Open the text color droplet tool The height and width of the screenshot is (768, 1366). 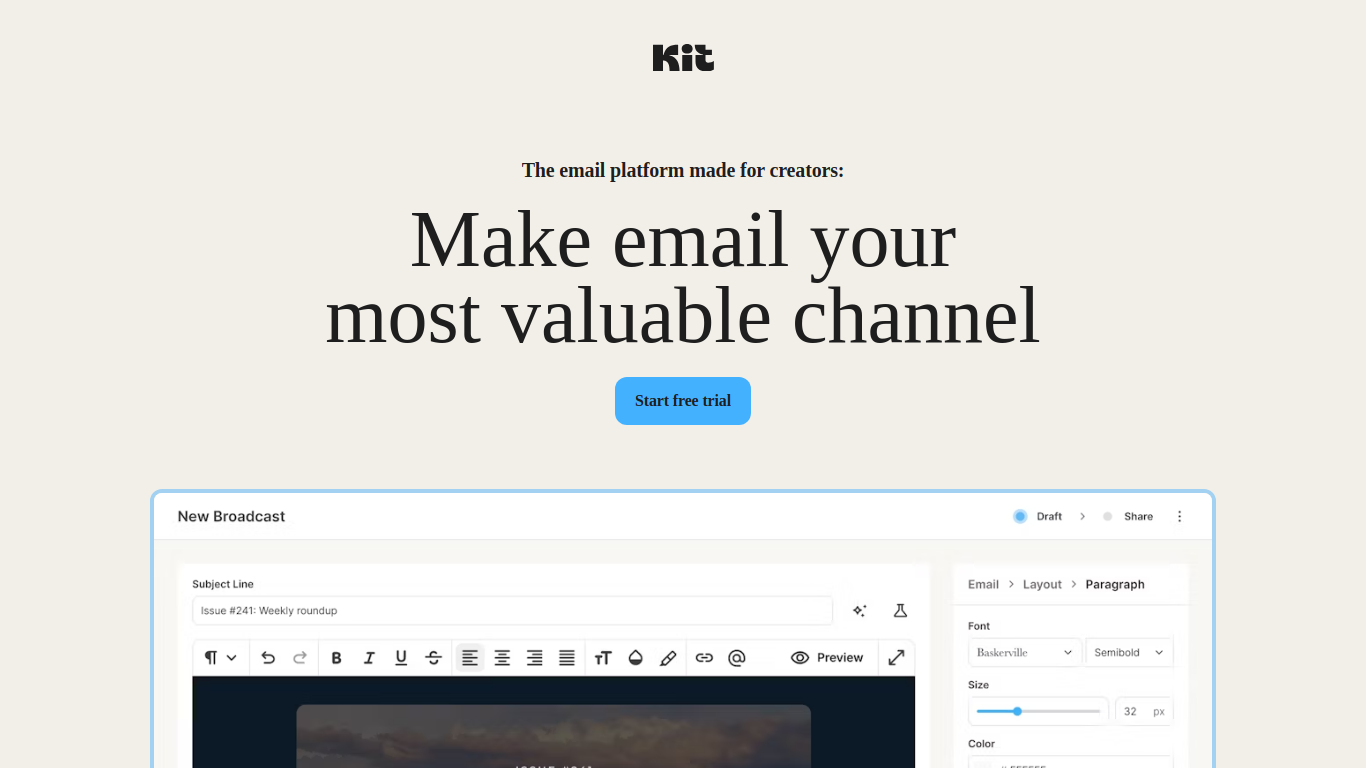coord(635,657)
